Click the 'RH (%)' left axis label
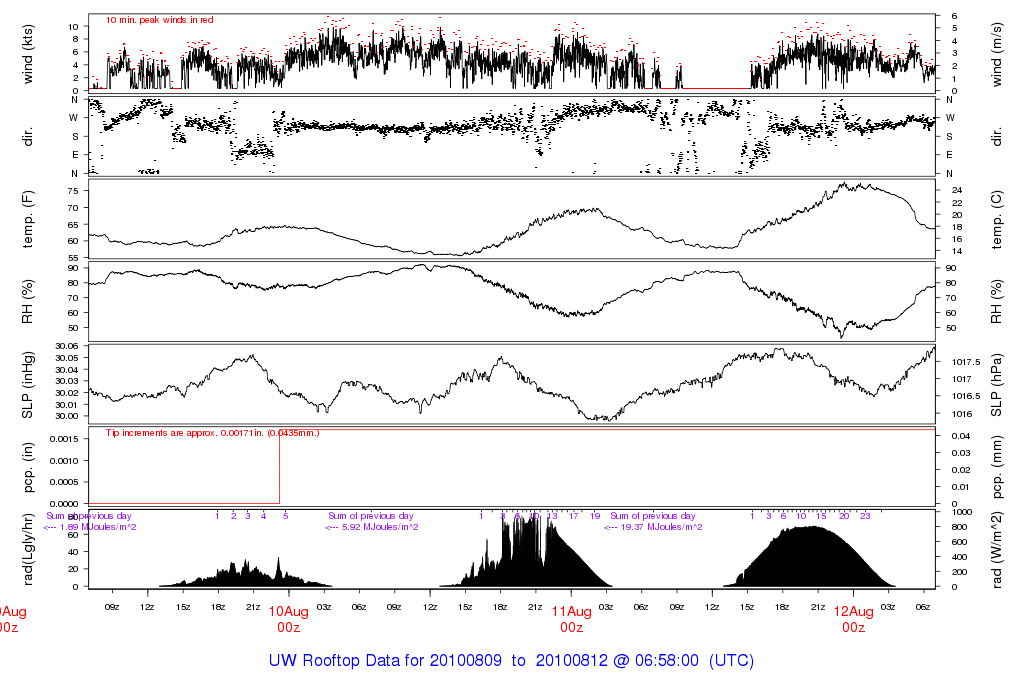Viewport: 1024px width, 700px height. [28, 302]
